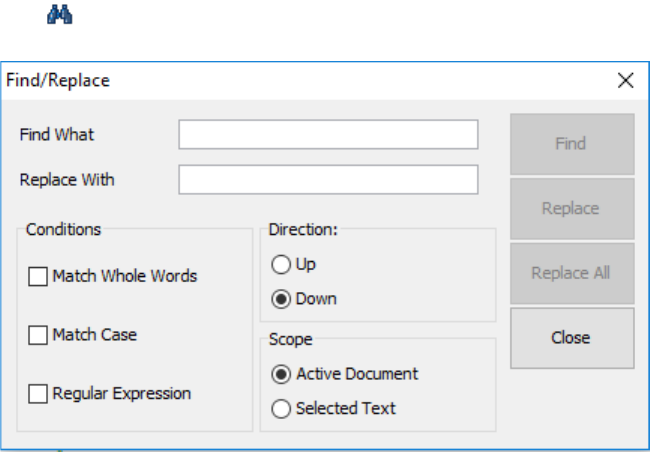This screenshot has width=650, height=452.
Task: Enable the Match Case checkbox
Action: point(38,335)
